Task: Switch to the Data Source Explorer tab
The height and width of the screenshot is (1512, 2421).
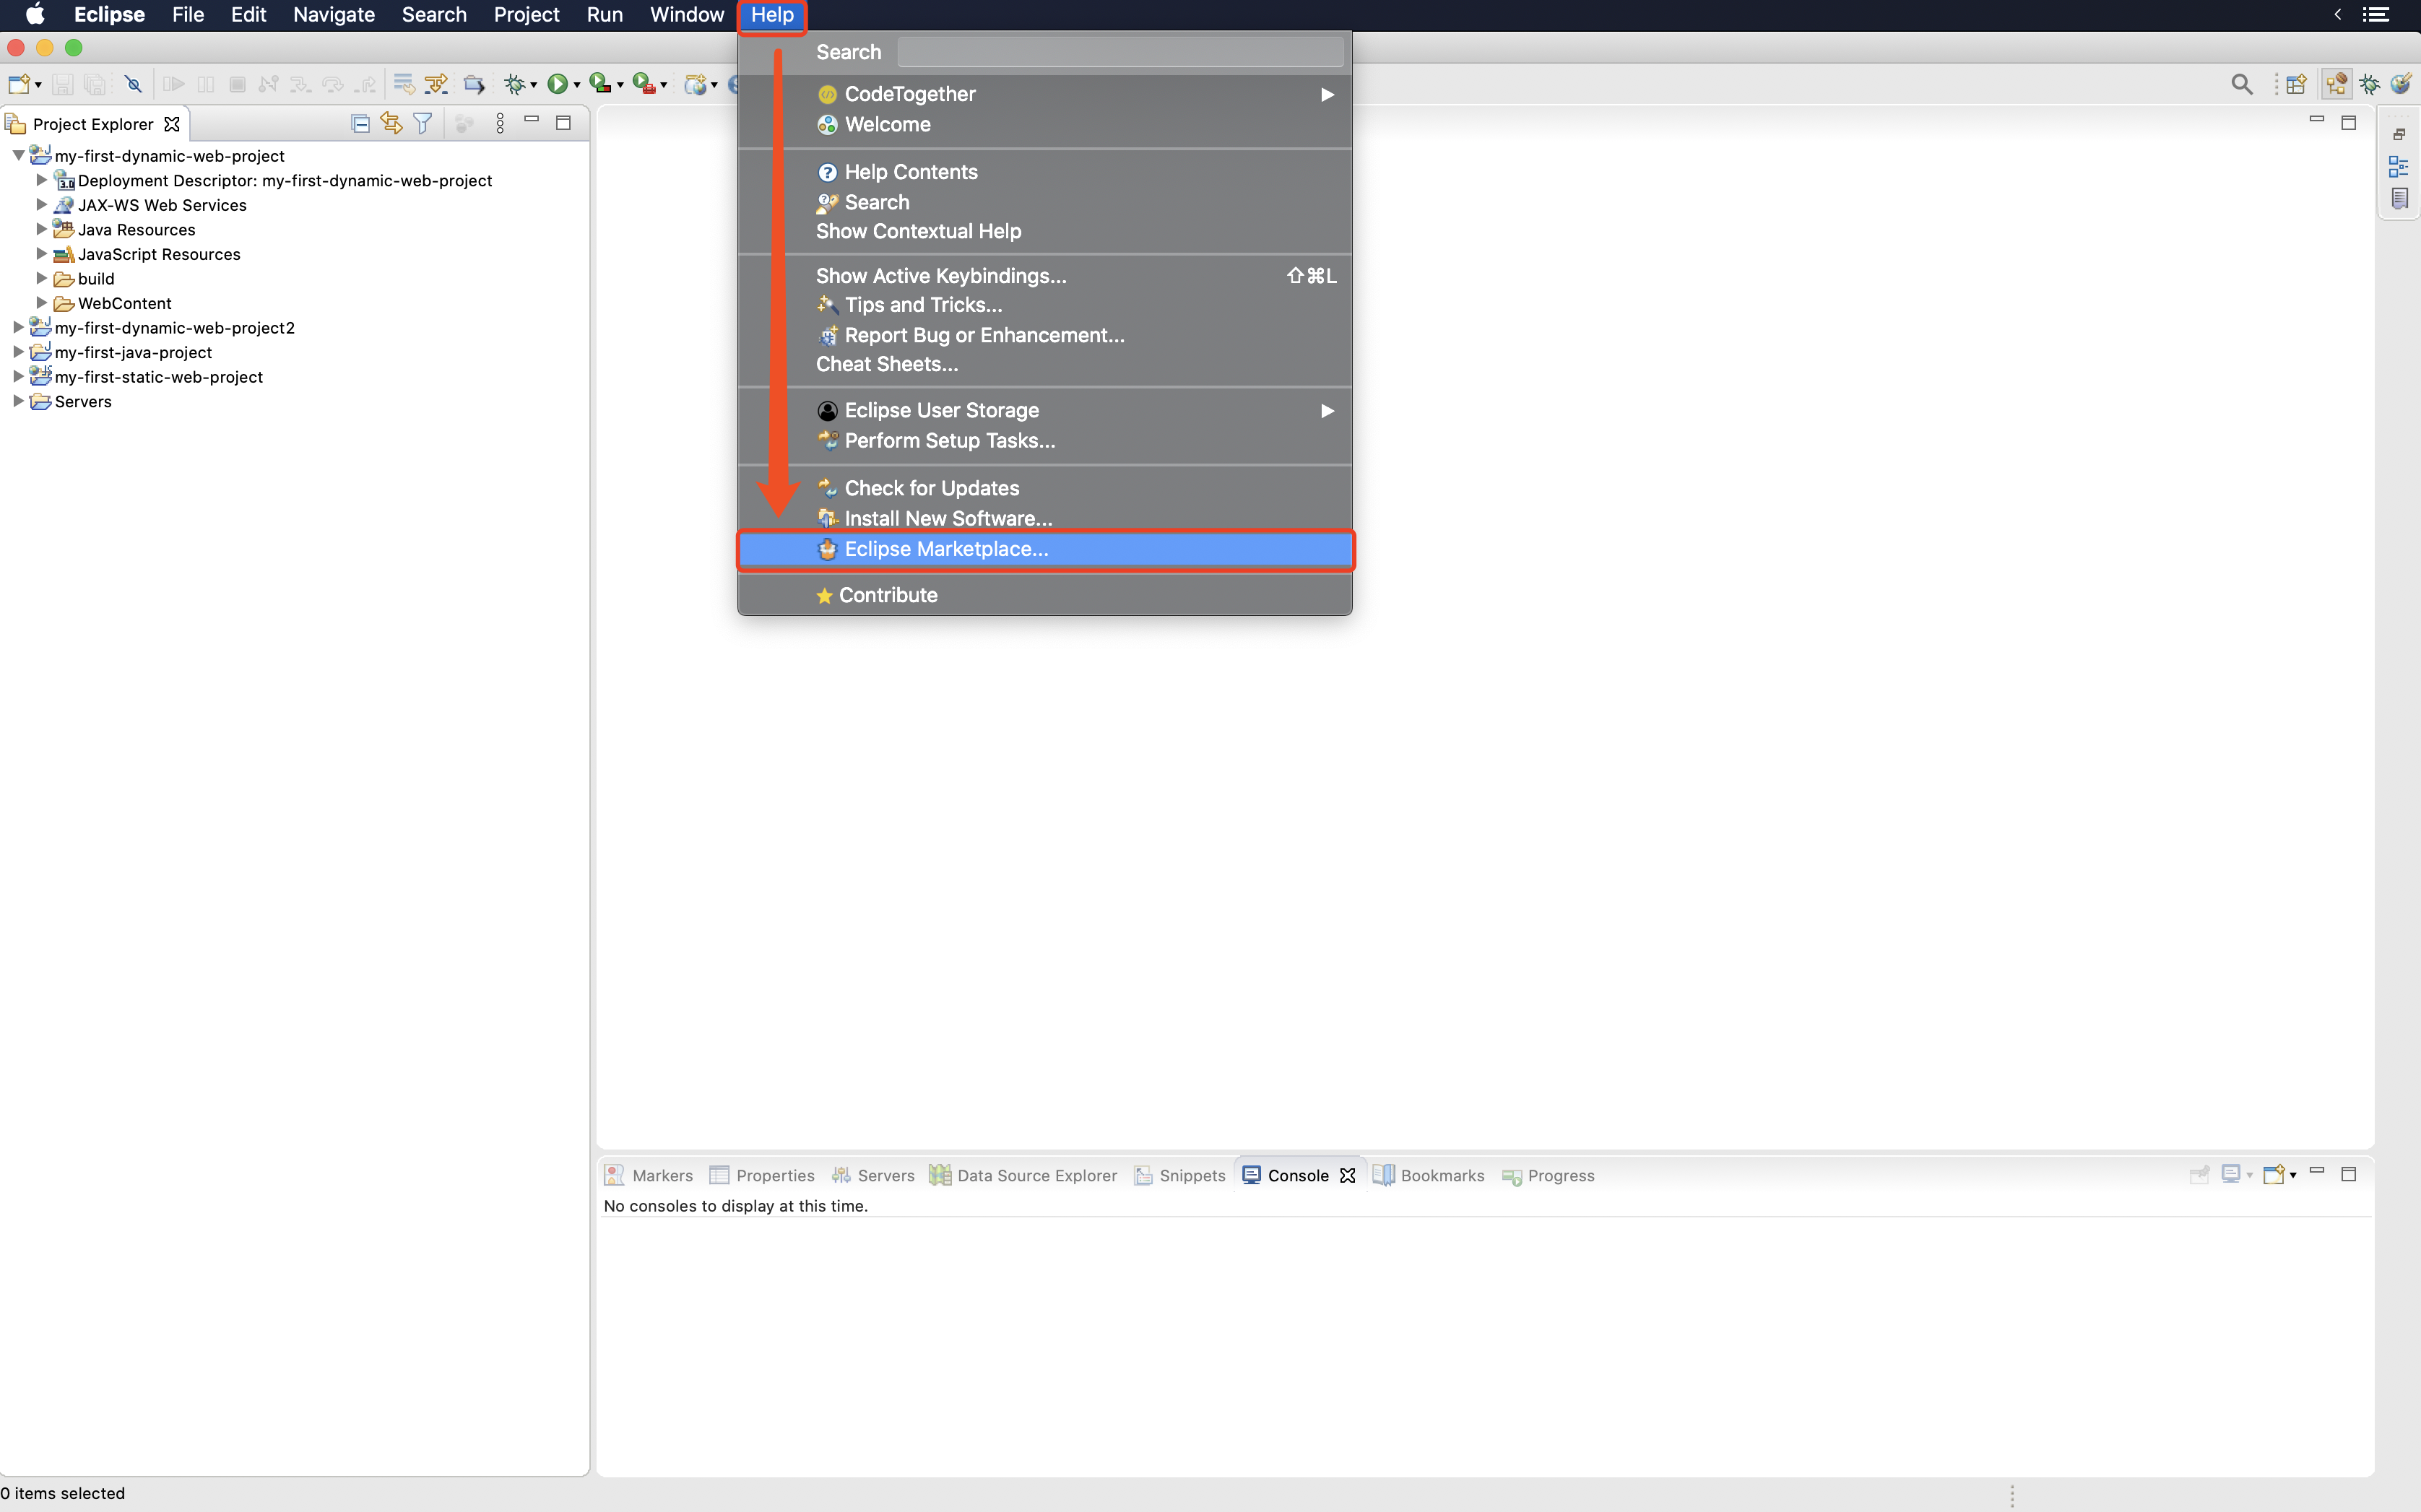Action: (x=1023, y=1176)
